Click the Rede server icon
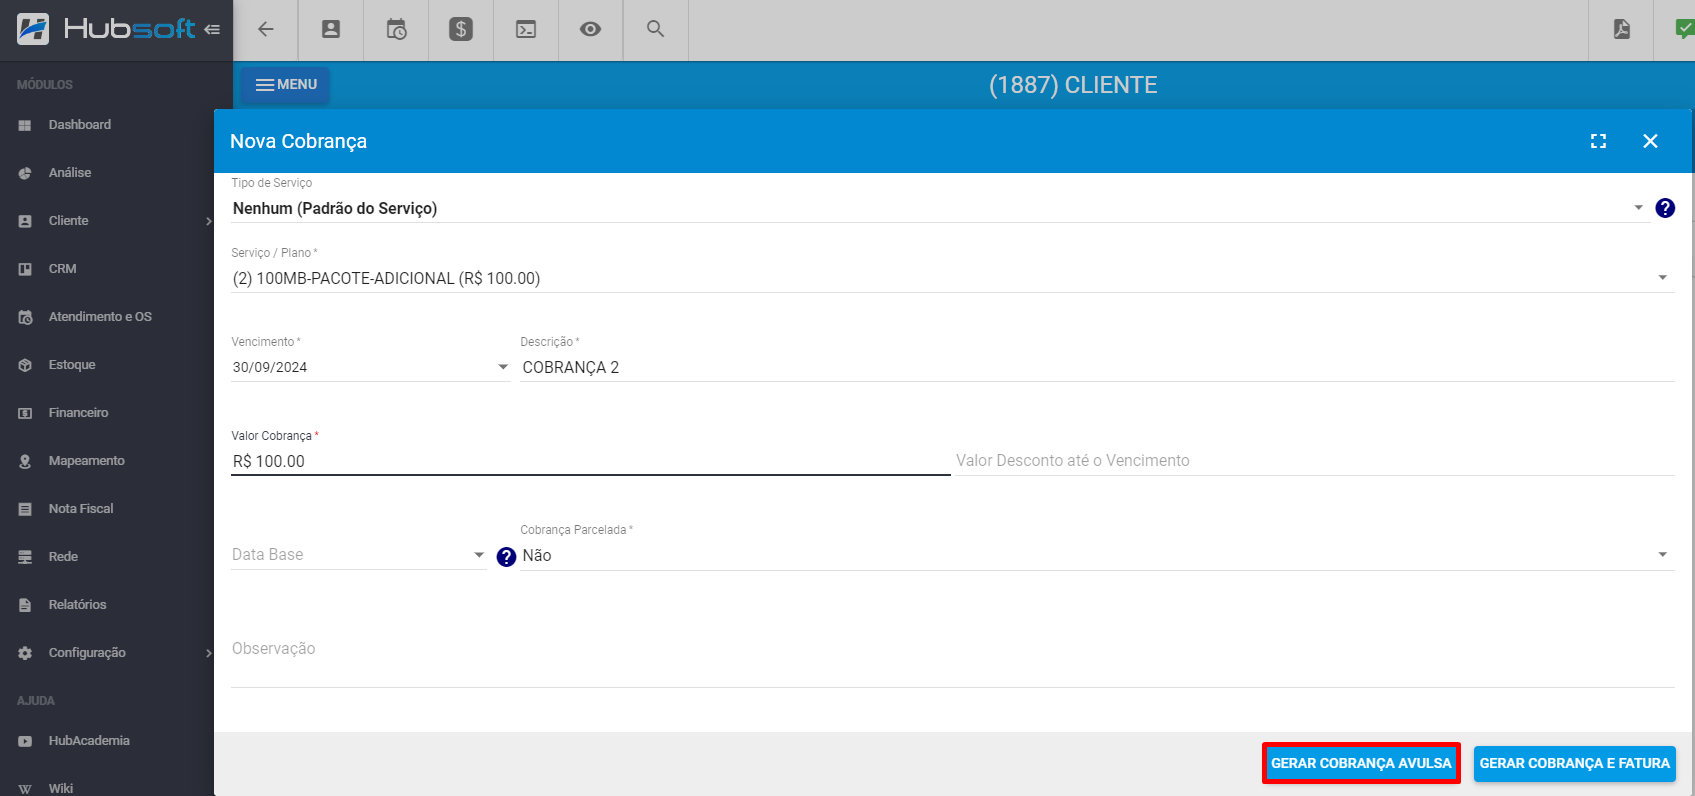 pyautogui.click(x=25, y=557)
